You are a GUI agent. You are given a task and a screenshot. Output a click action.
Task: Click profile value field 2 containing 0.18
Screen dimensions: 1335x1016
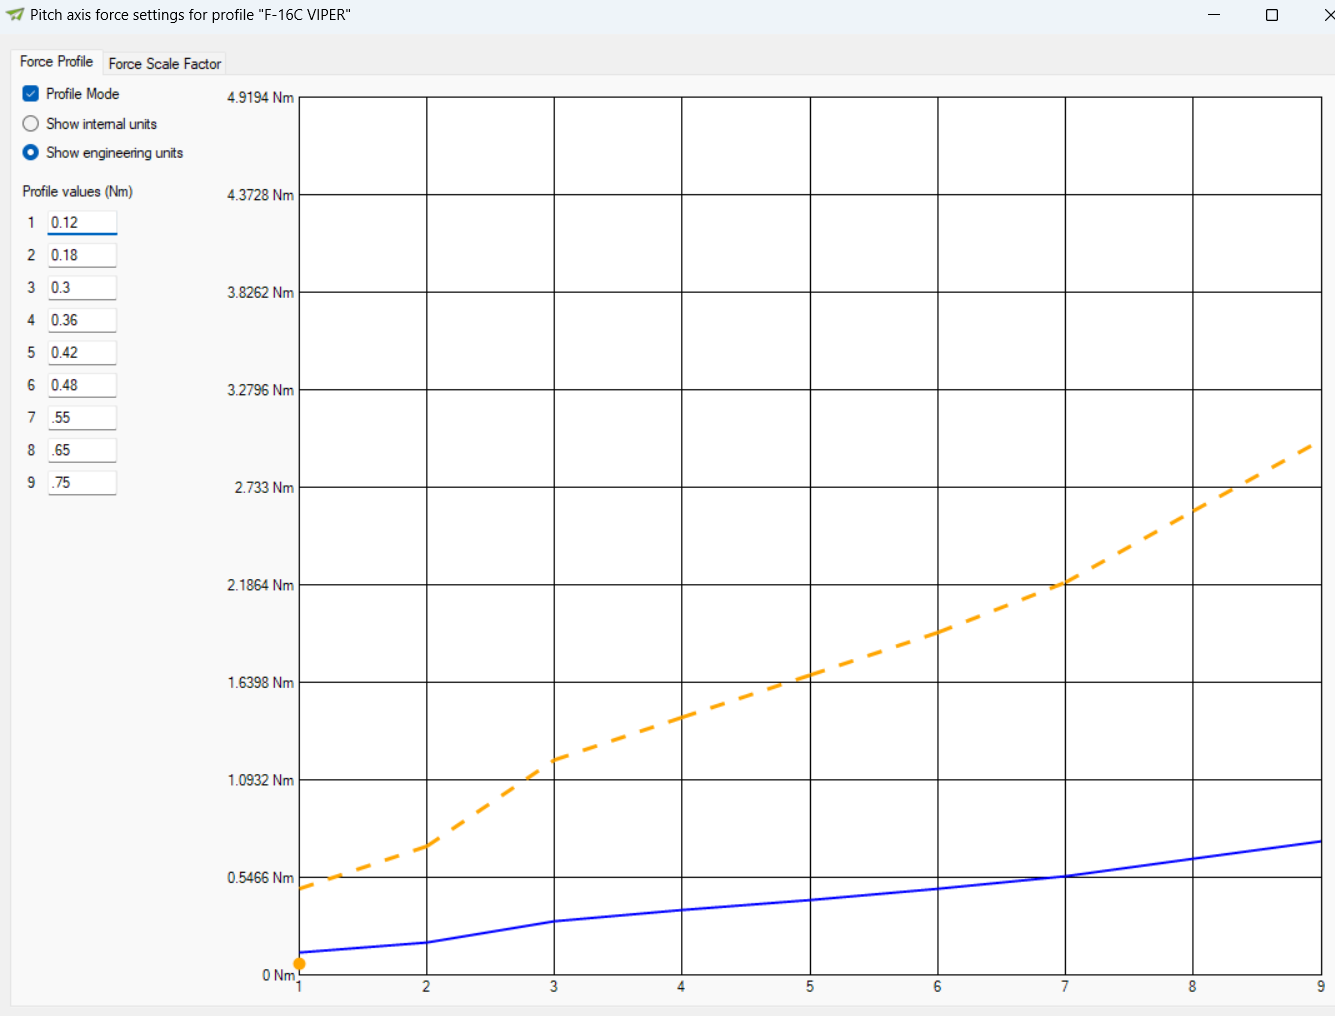(82, 255)
